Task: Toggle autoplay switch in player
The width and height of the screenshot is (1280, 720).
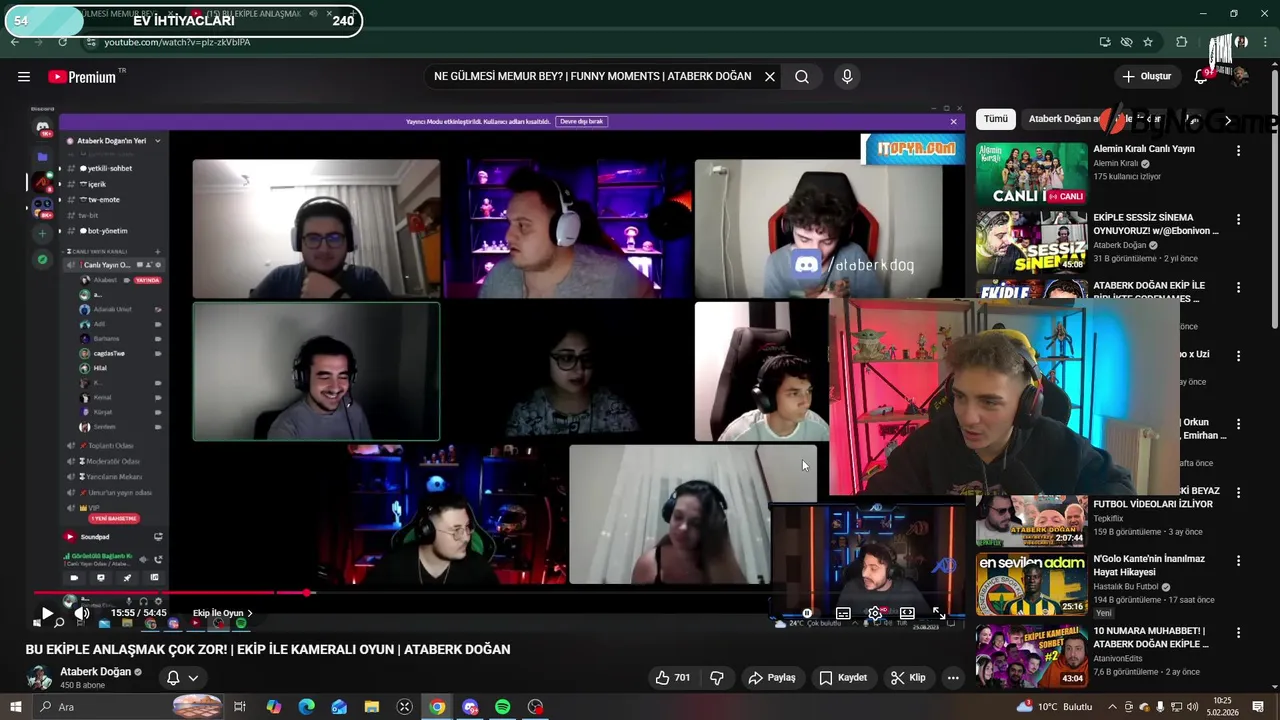Action: [808, 613]
